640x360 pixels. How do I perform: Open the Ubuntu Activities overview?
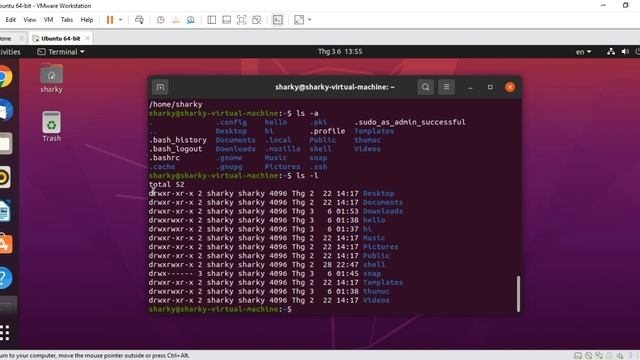pyautogui.click(x=10, y=52)
